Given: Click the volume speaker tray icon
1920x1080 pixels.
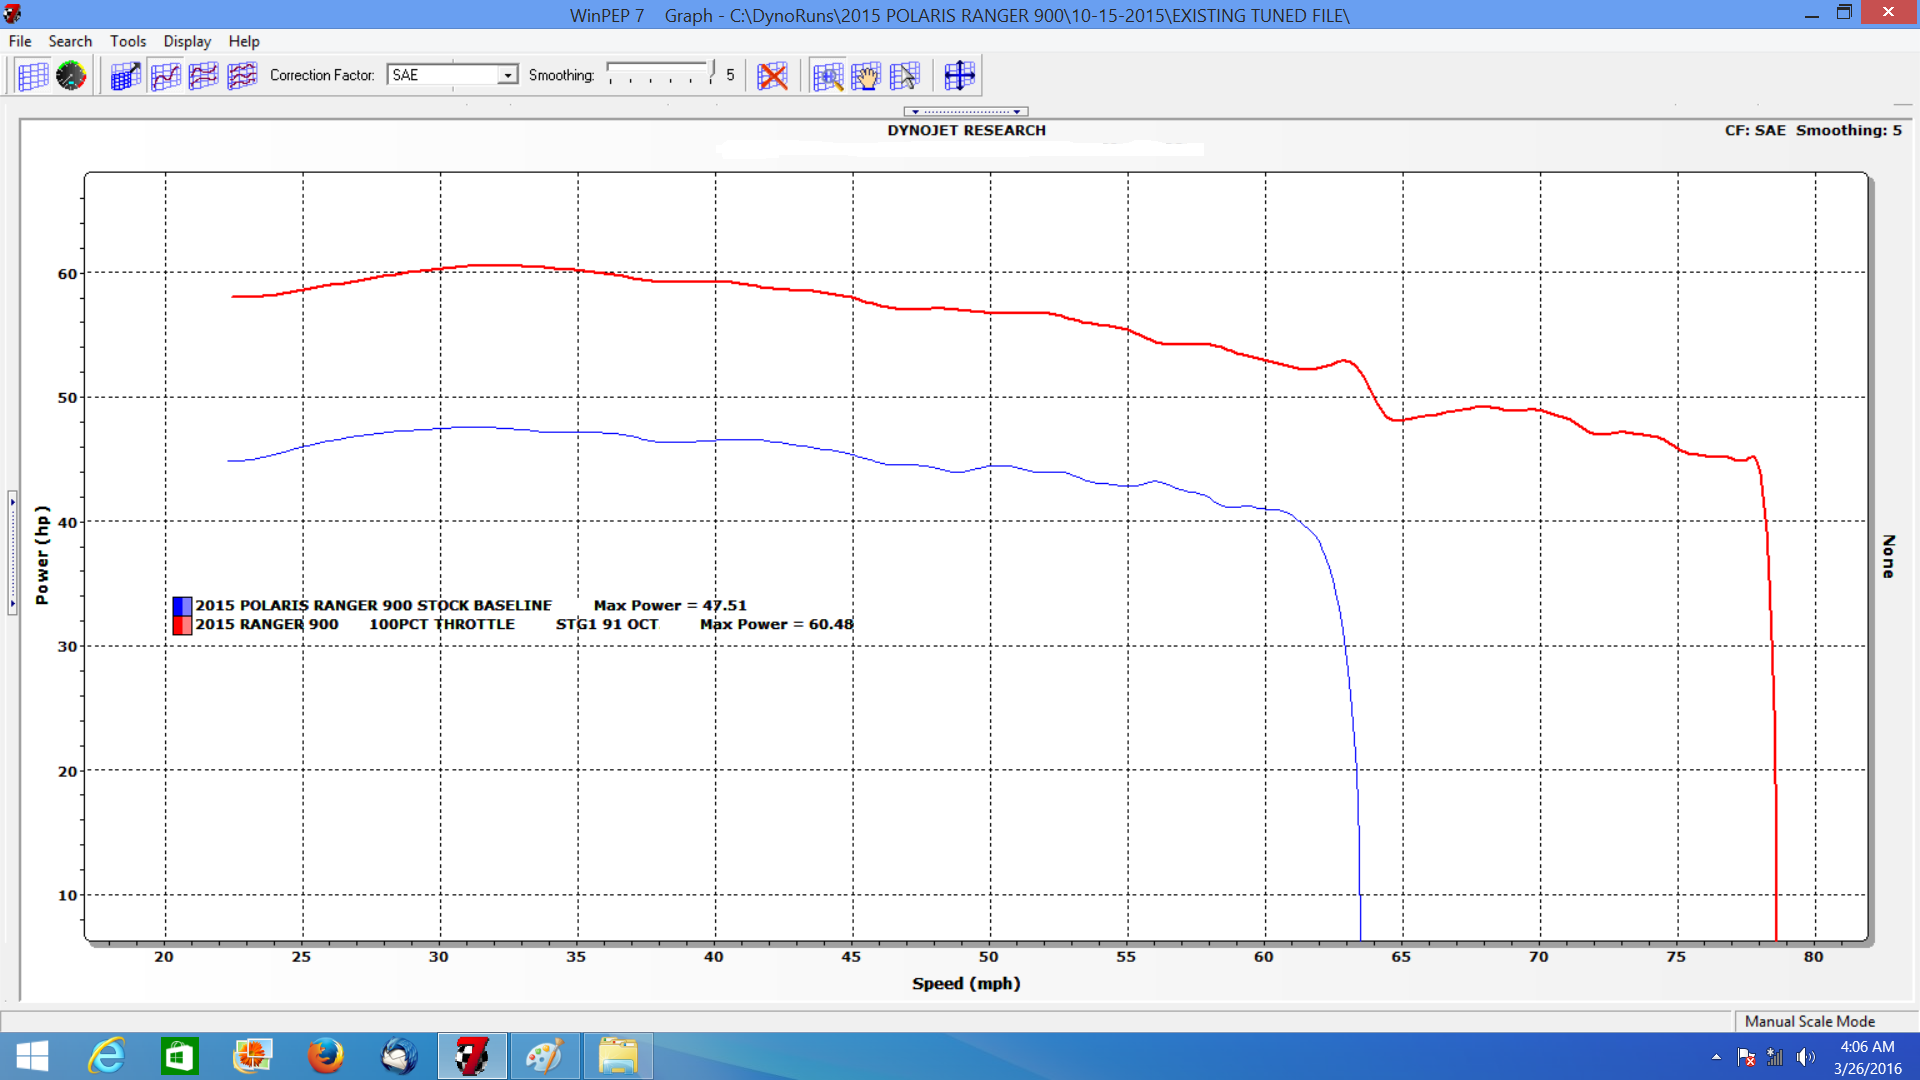Looking at the screenshot, I should (1805, 1057).
